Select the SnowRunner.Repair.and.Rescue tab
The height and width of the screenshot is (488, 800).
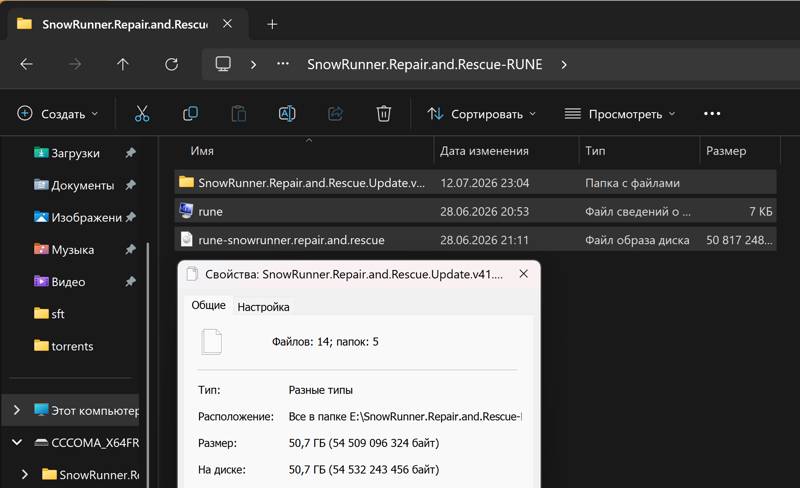coord(124,24)
